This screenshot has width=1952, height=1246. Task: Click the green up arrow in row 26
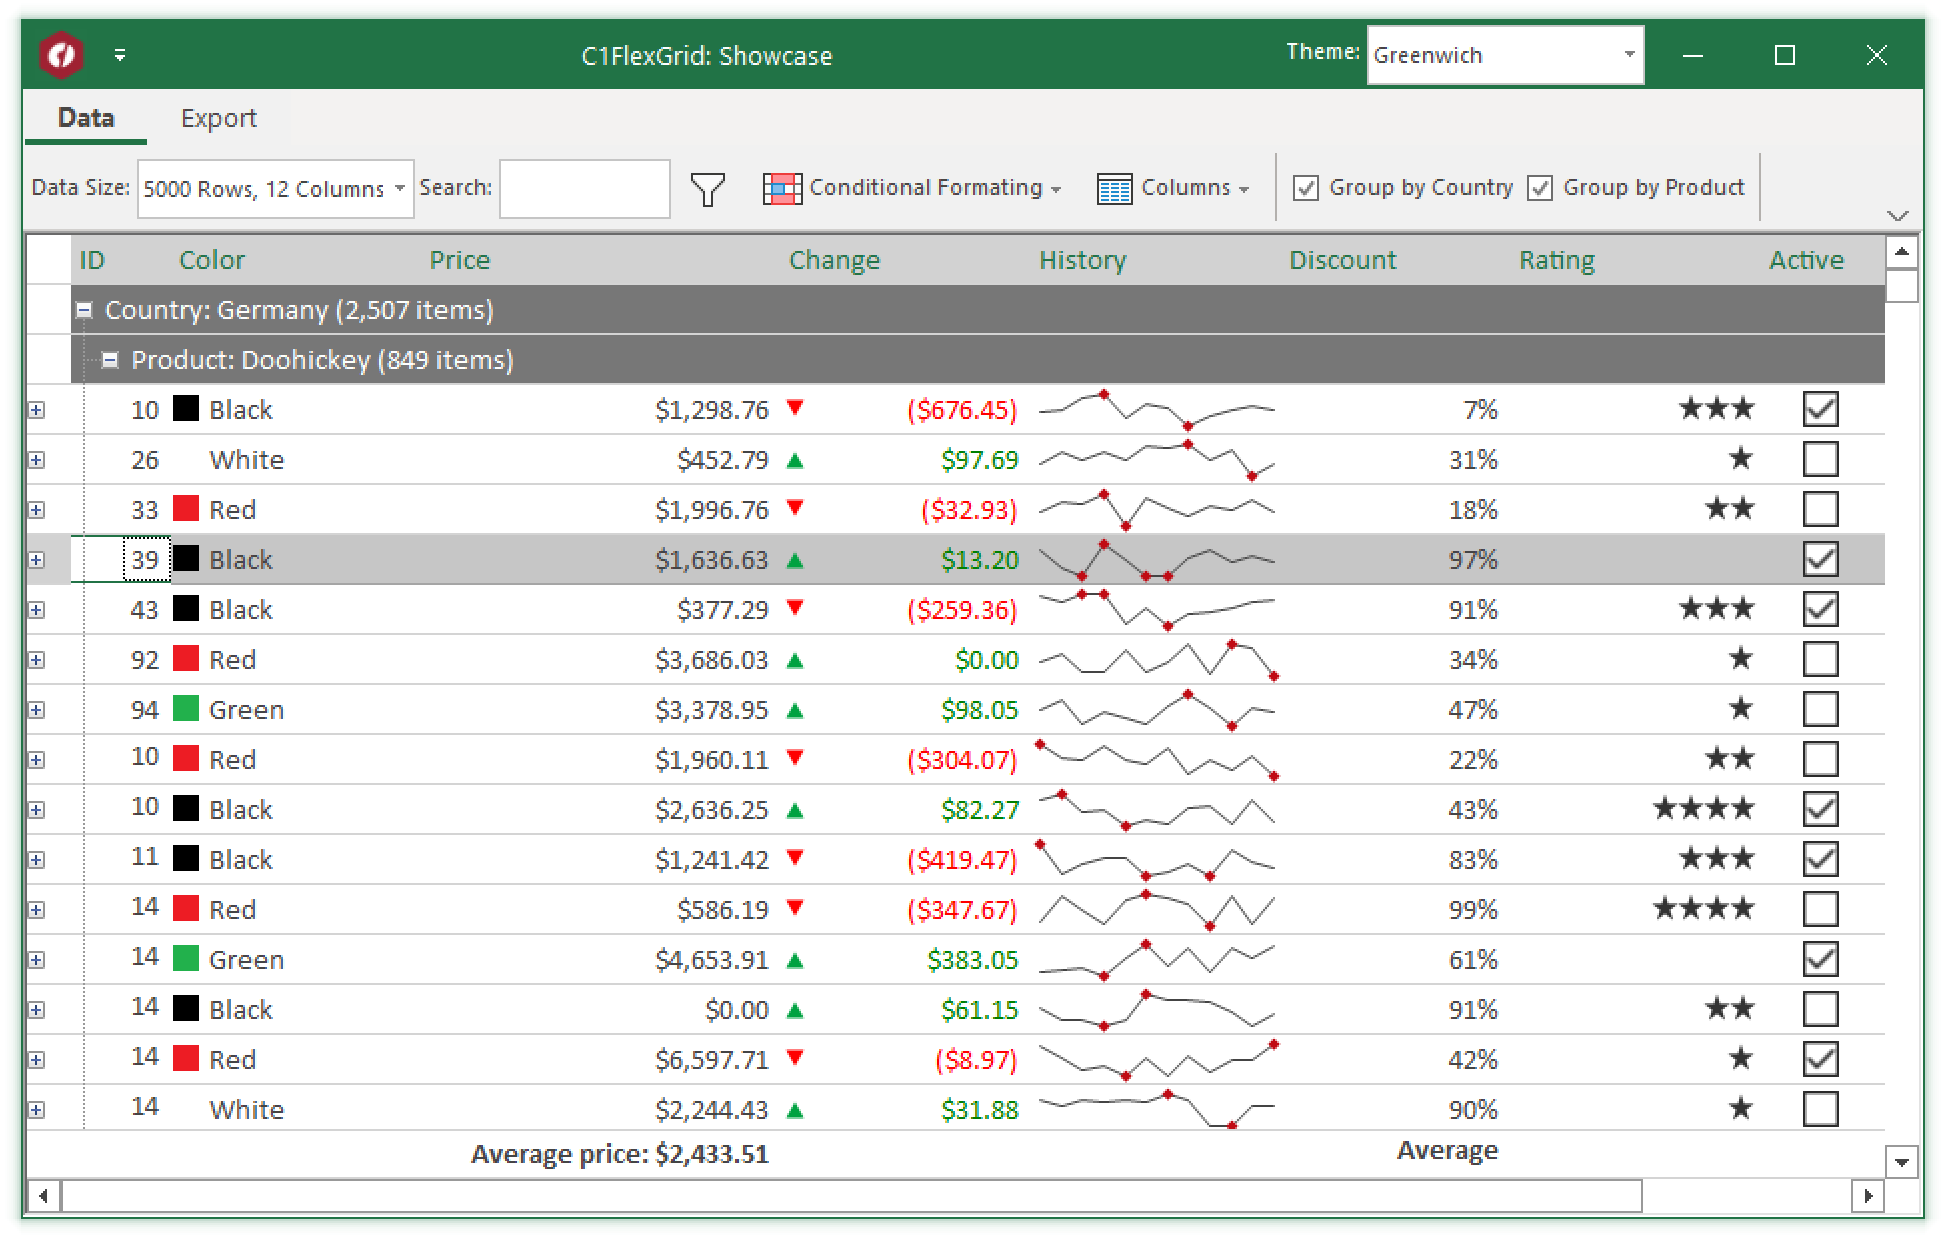(795, 460)
